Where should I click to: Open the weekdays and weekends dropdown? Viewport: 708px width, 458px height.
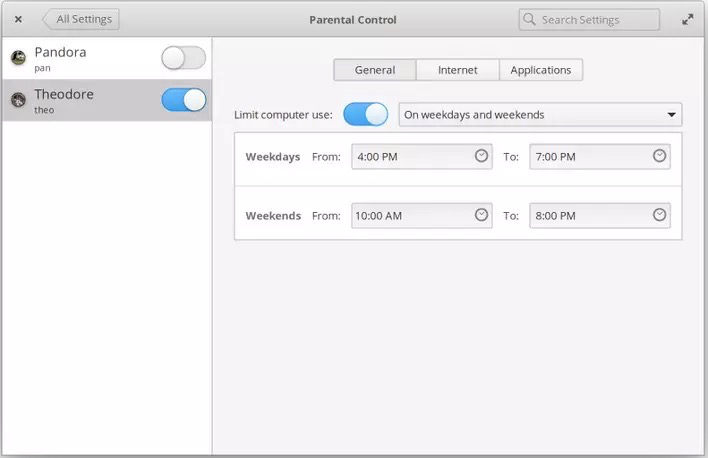[540, 115]
